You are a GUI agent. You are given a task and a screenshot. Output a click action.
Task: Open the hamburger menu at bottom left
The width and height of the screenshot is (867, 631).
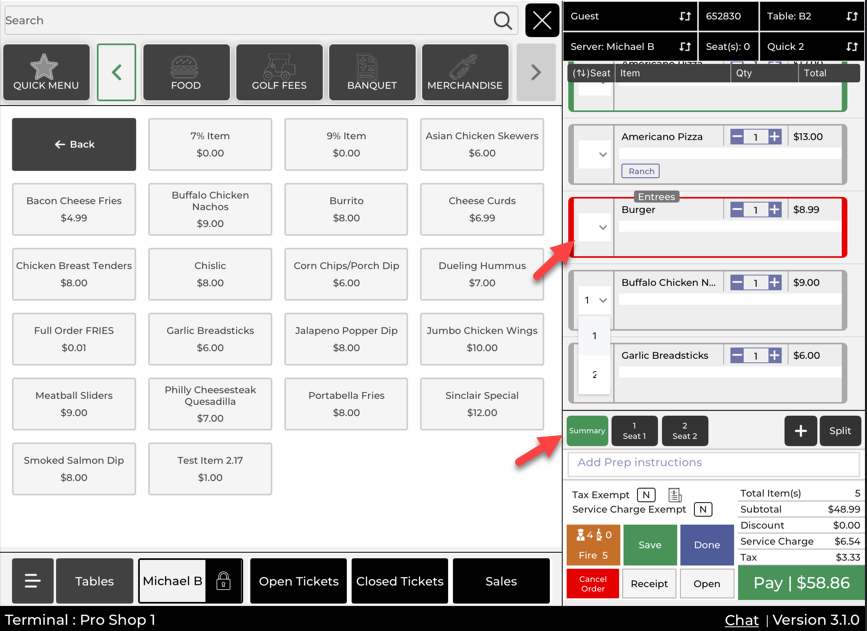tap(32, 581)
